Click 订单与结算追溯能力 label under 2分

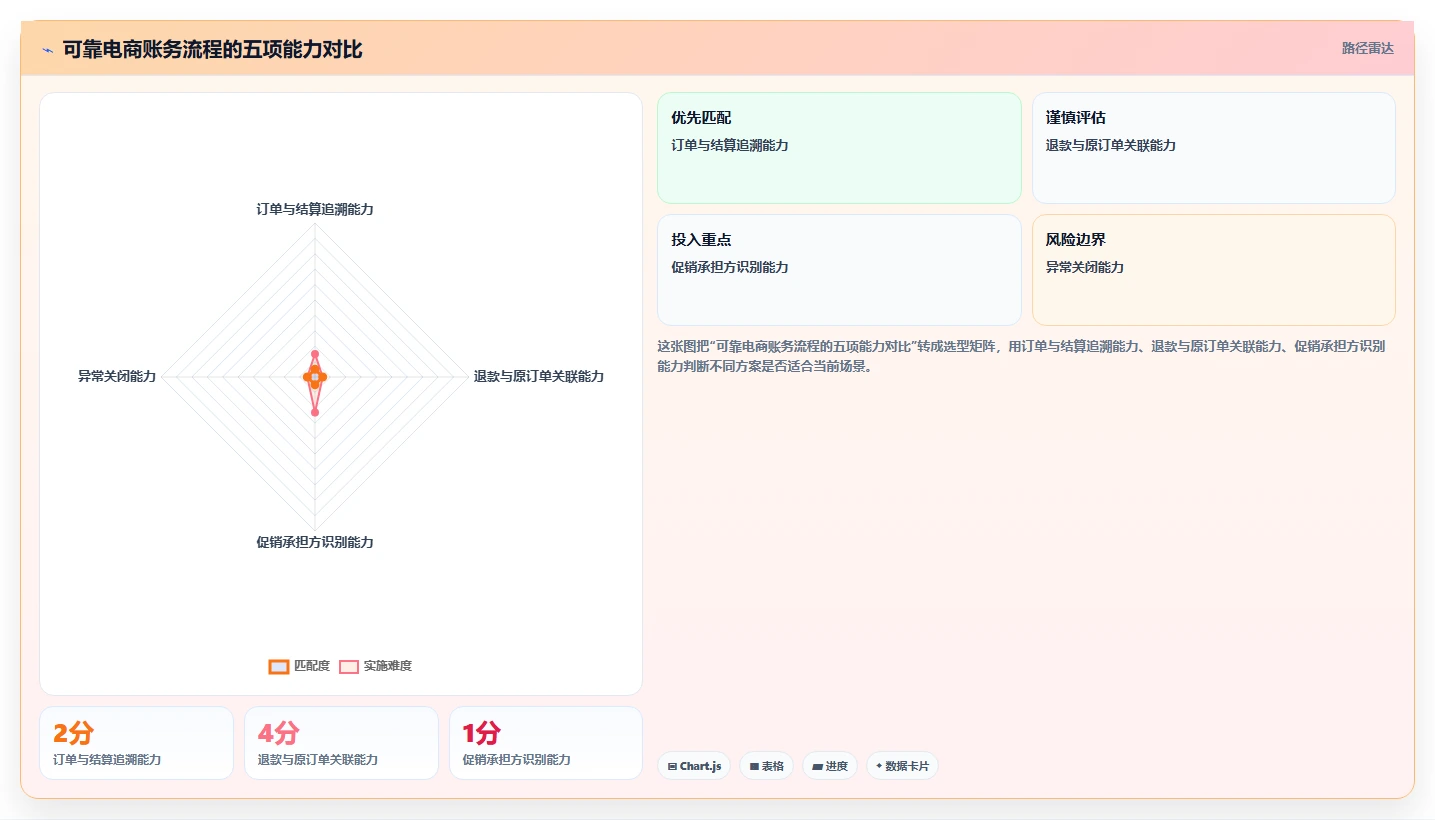point(107,760)
